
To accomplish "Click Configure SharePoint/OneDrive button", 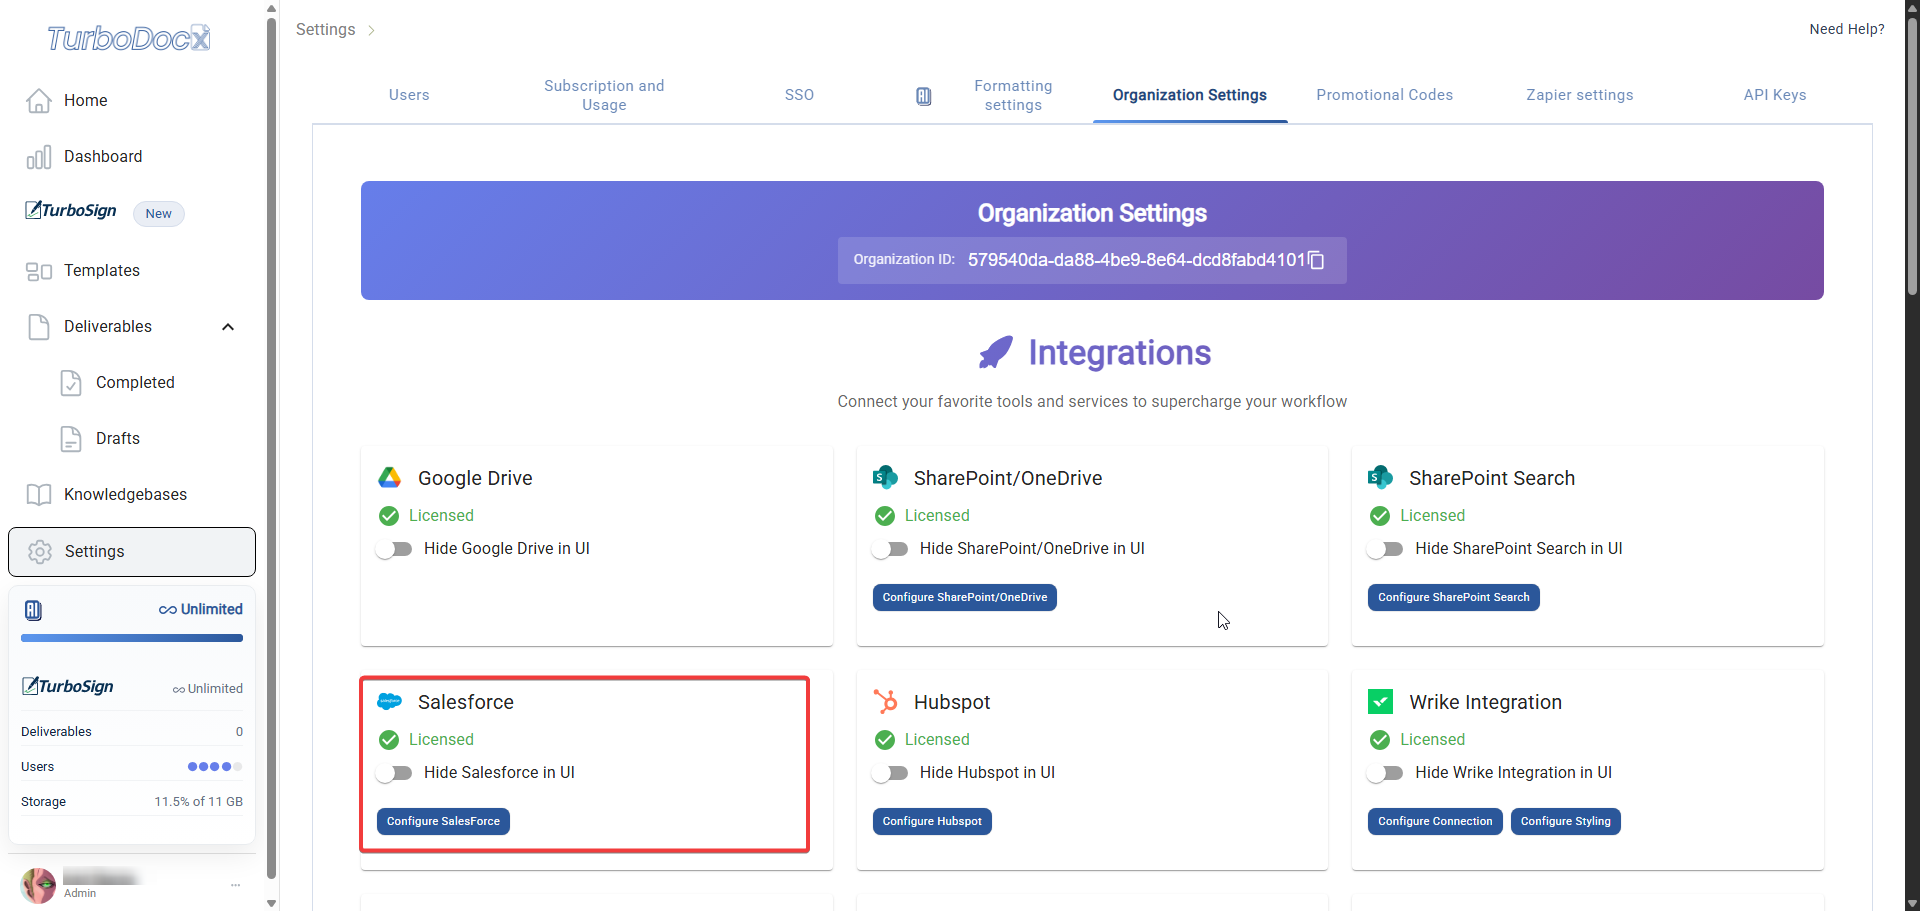I will [965, 597].
